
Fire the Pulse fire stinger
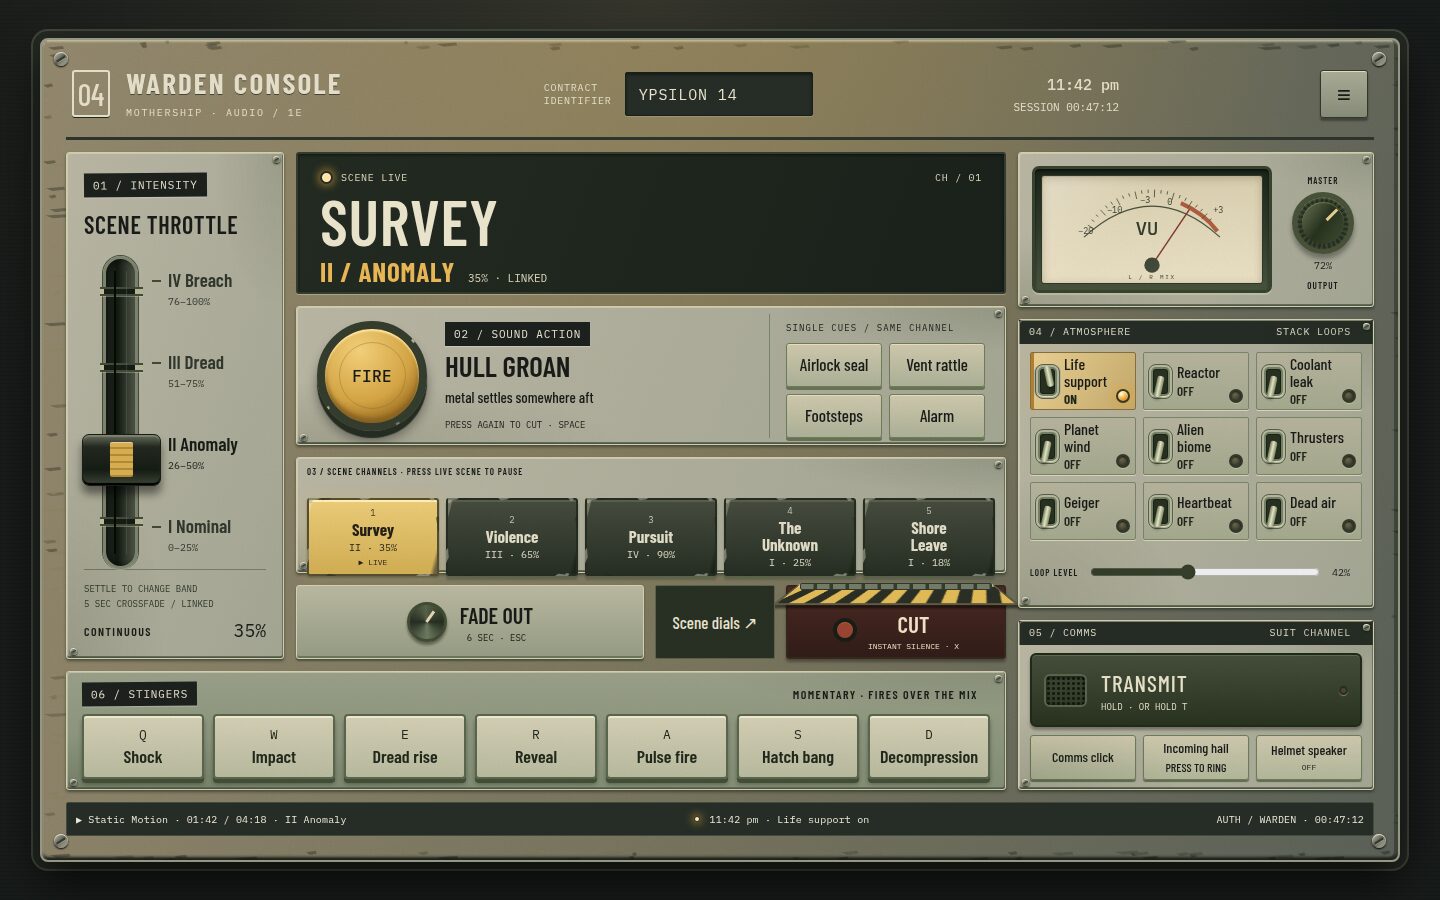point(667,747)
